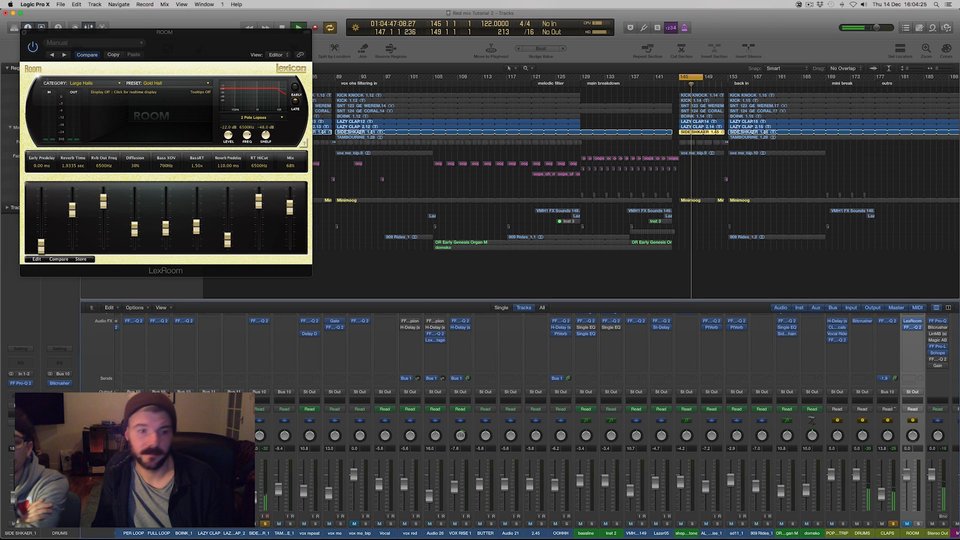Click the Split by Locators scissors icon
Screen dimensions: 960x540
pos(334,48)
